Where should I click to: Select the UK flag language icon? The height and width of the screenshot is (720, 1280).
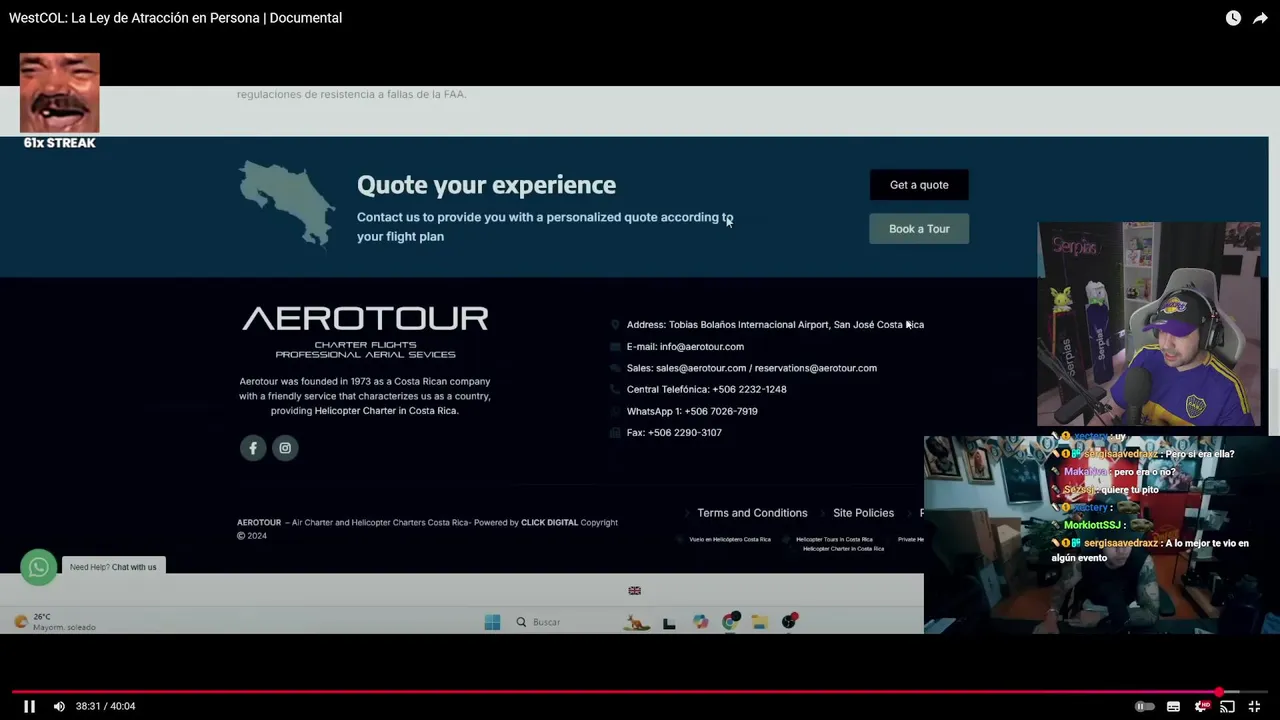click(x=634, y=591)
